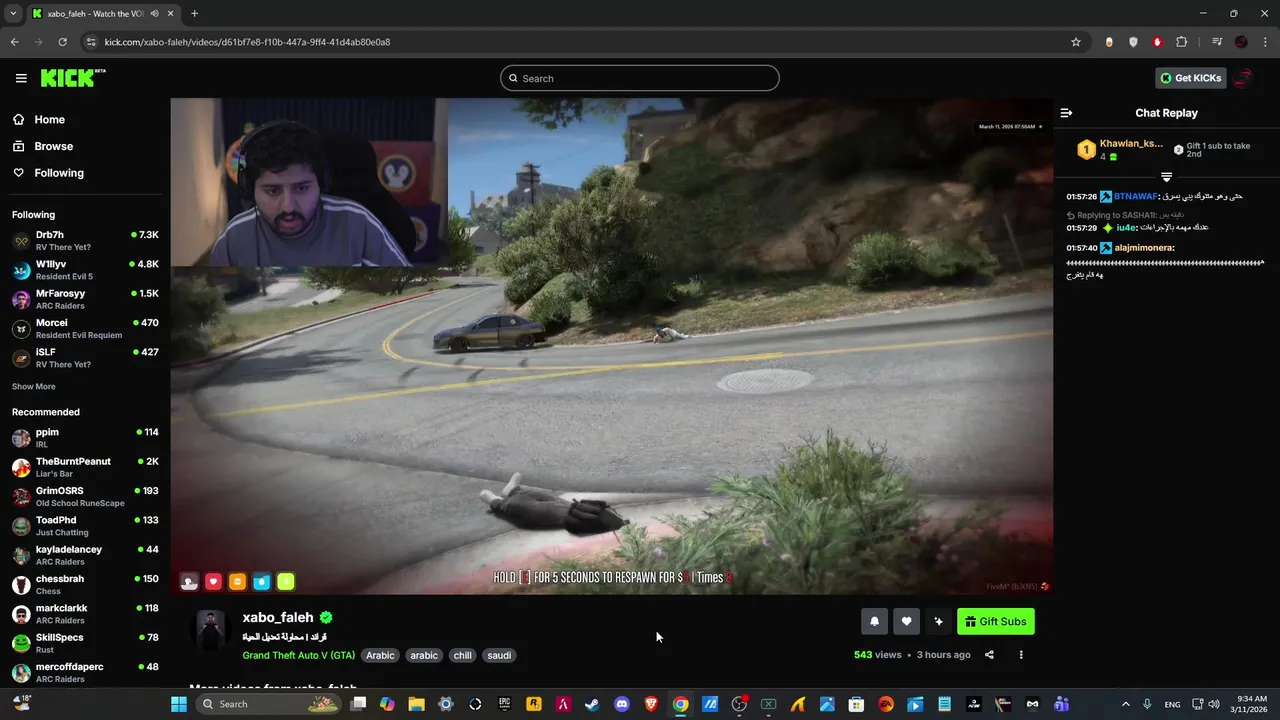Open MrFarosyy followed channel
This screenshot has height=720, width=1280.
(85, 299)
